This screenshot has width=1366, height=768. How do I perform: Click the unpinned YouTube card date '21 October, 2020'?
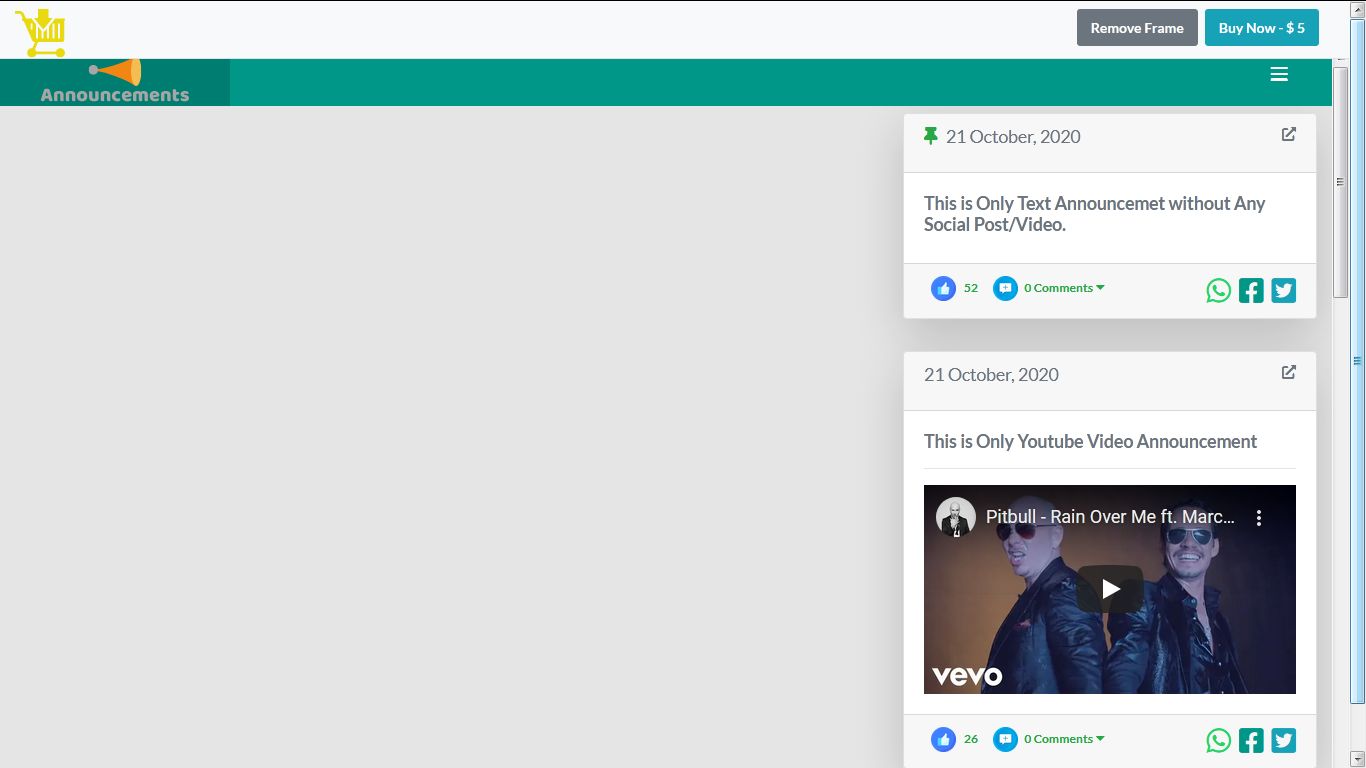[x=991, y=375]
